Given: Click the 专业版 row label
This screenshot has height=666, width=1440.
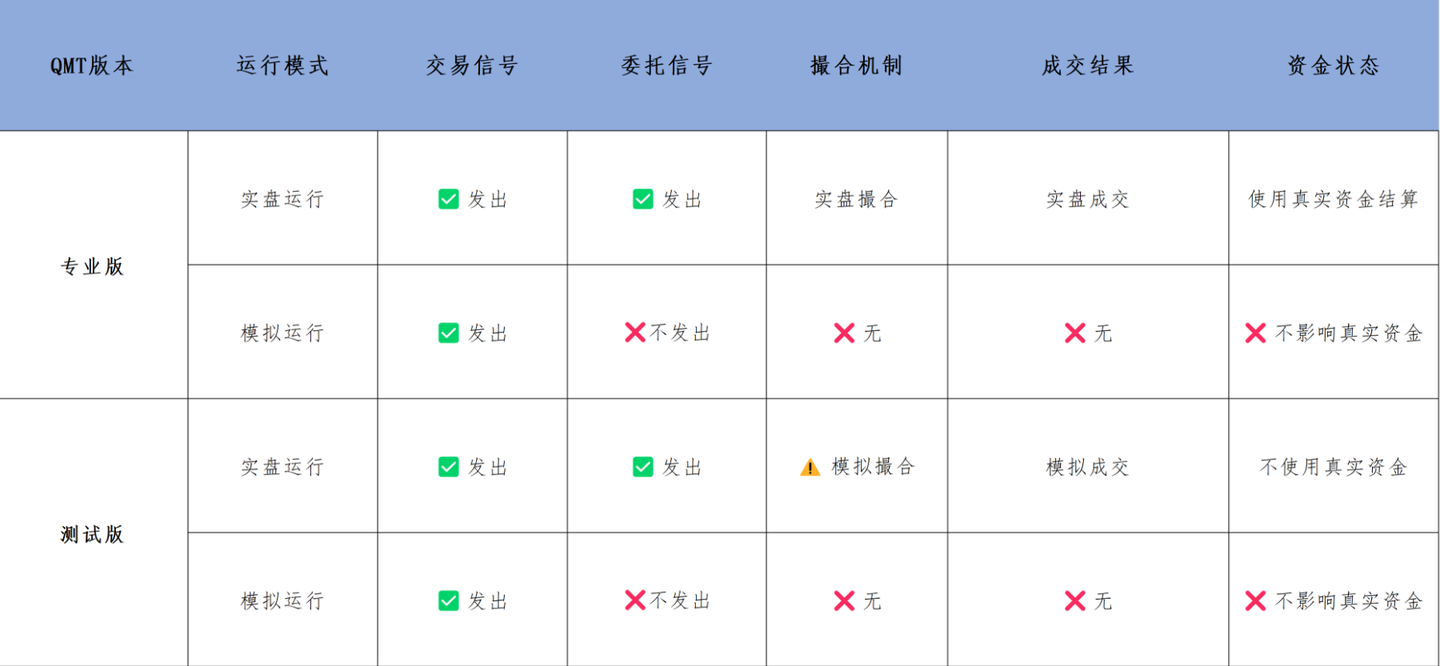Looking at the screenshot, I should [92, 267].
